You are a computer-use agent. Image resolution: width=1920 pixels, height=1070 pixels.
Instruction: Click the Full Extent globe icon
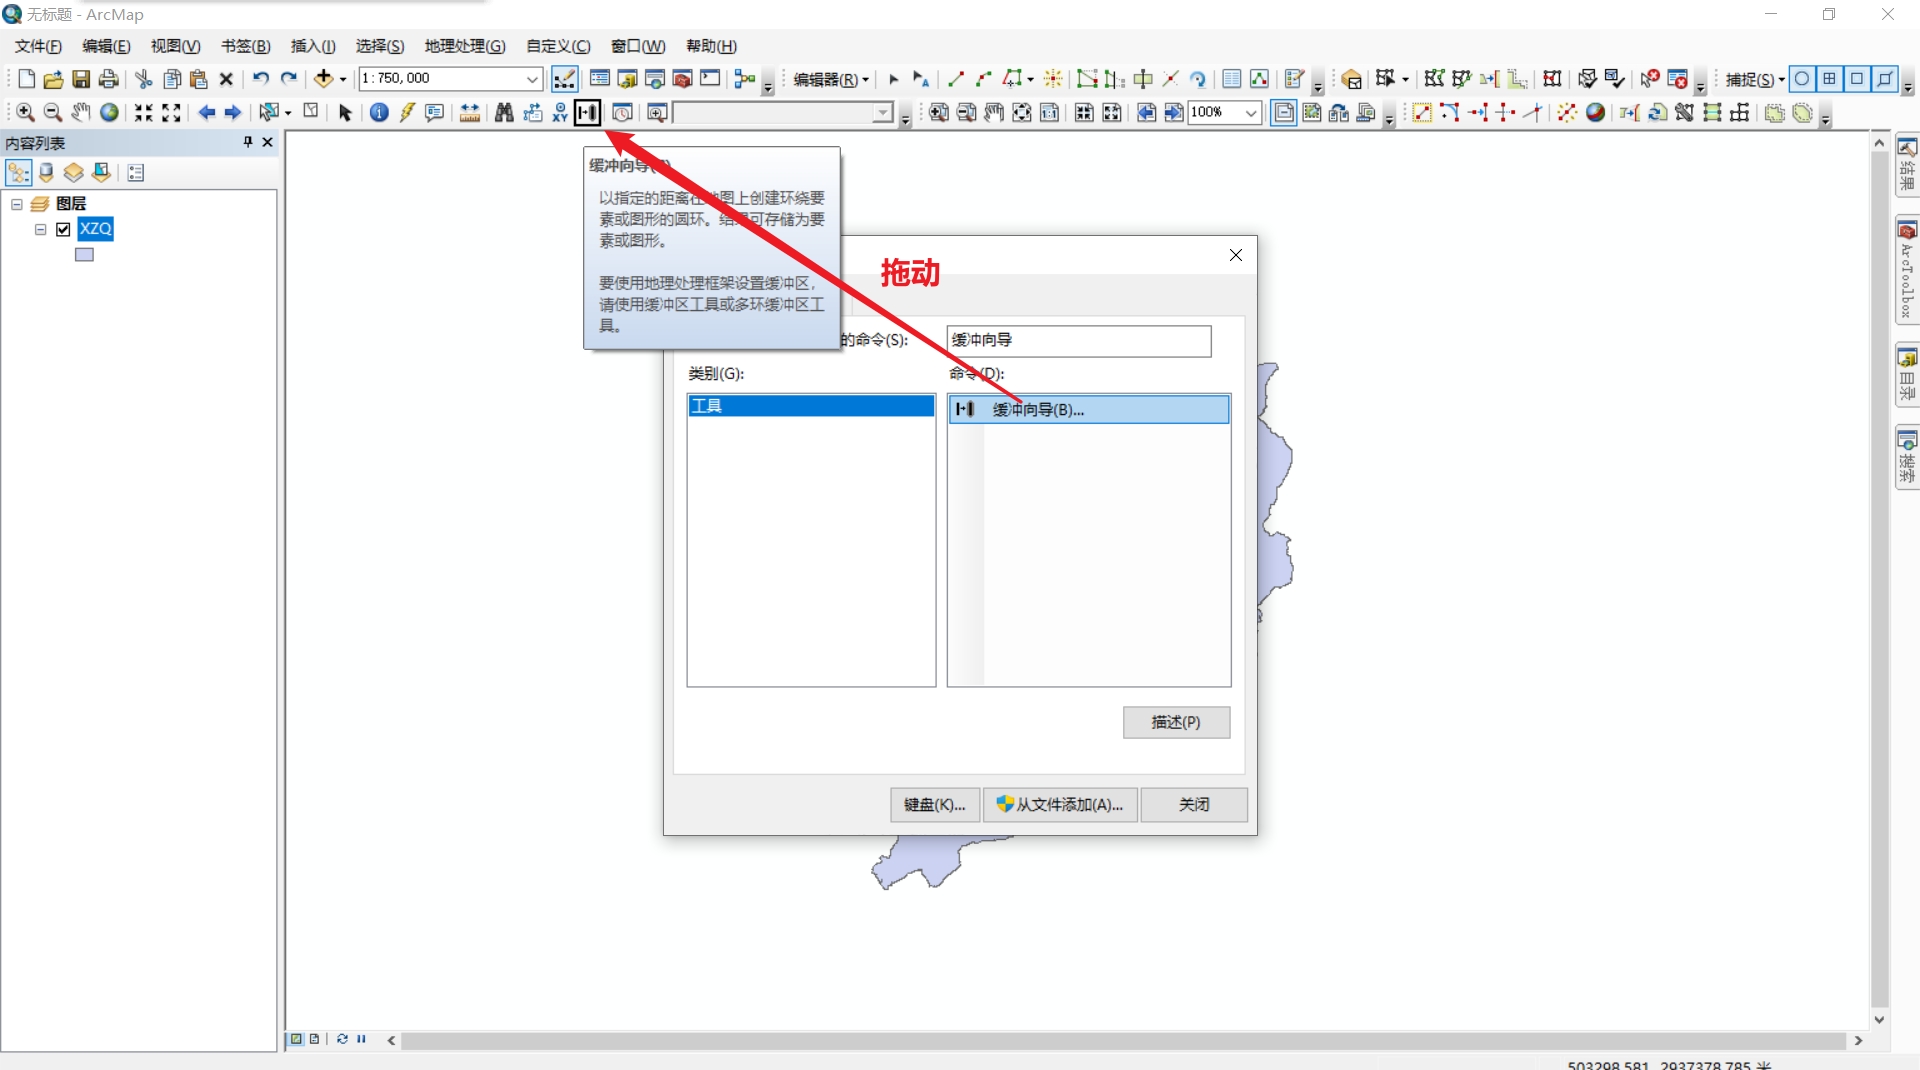pyautogui.click(x=109, y=113)
